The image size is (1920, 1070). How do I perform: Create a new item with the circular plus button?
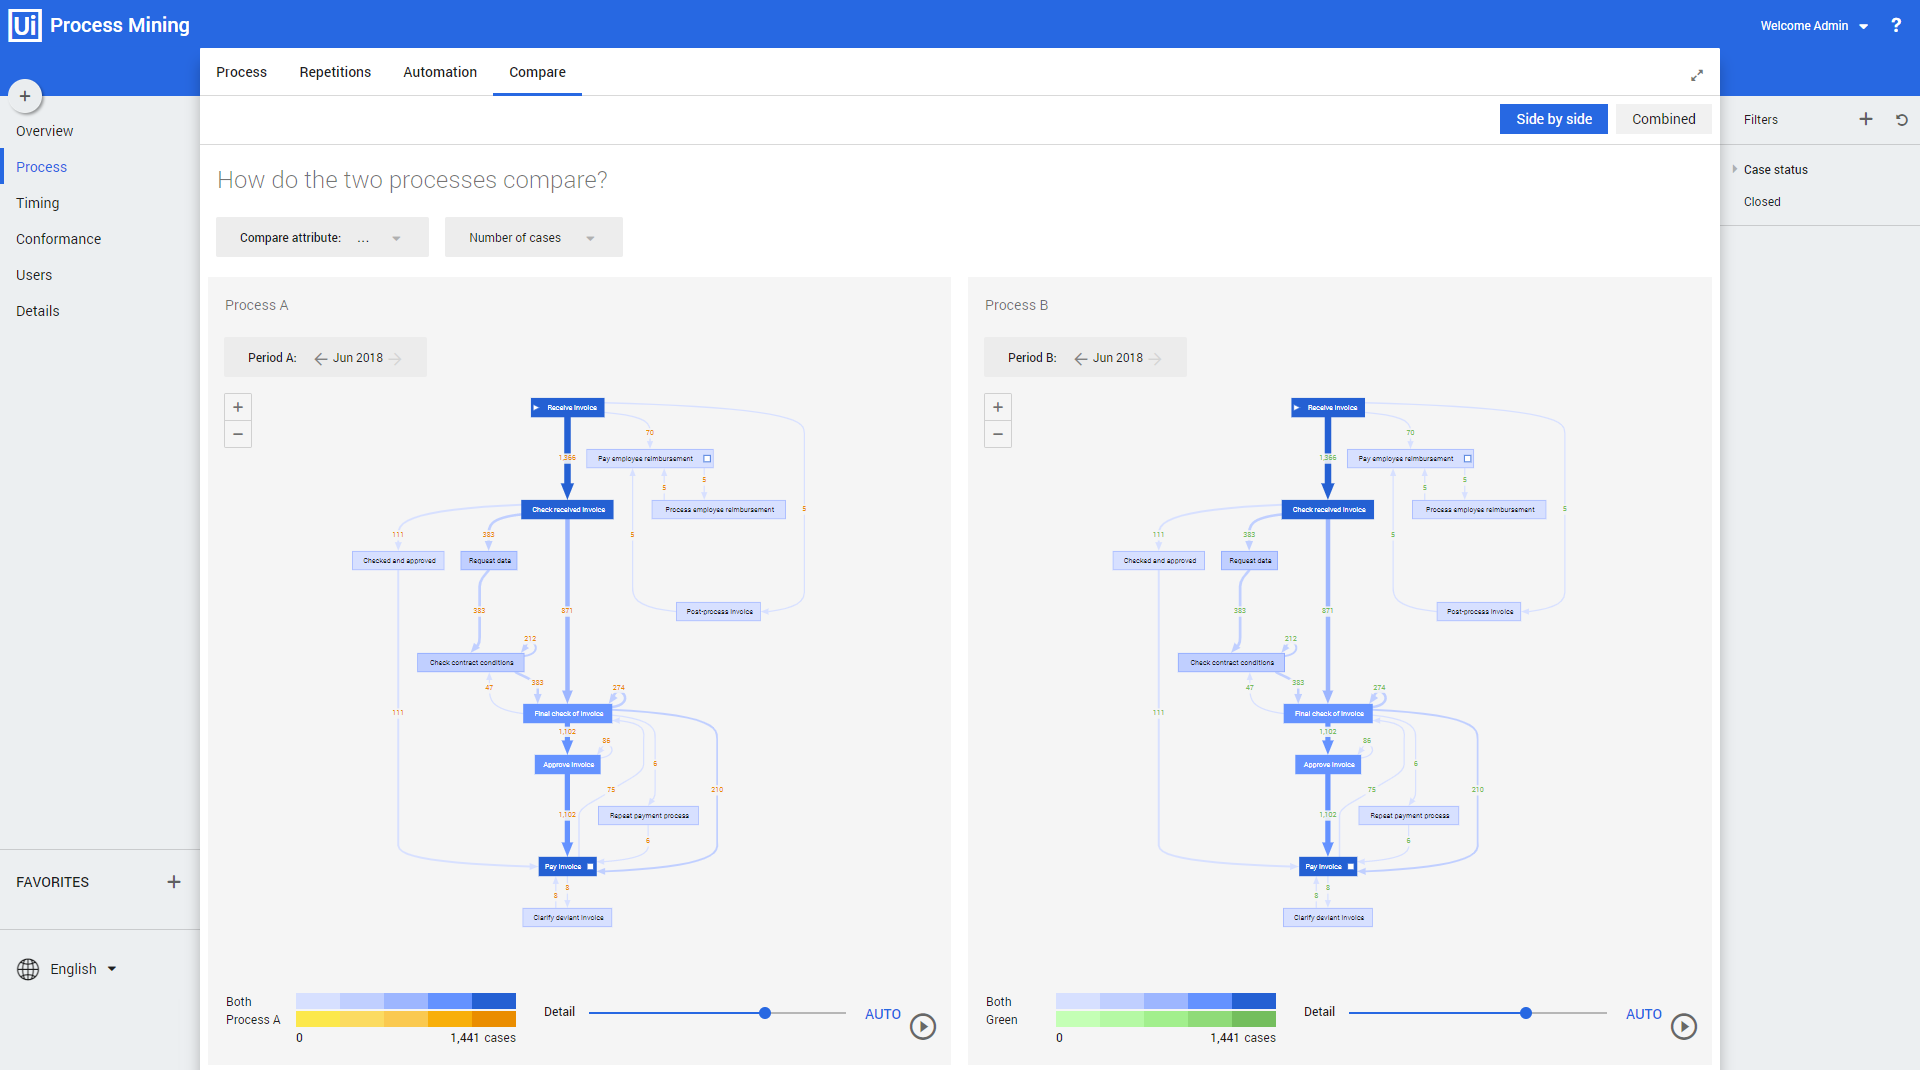tap(24, 95)
